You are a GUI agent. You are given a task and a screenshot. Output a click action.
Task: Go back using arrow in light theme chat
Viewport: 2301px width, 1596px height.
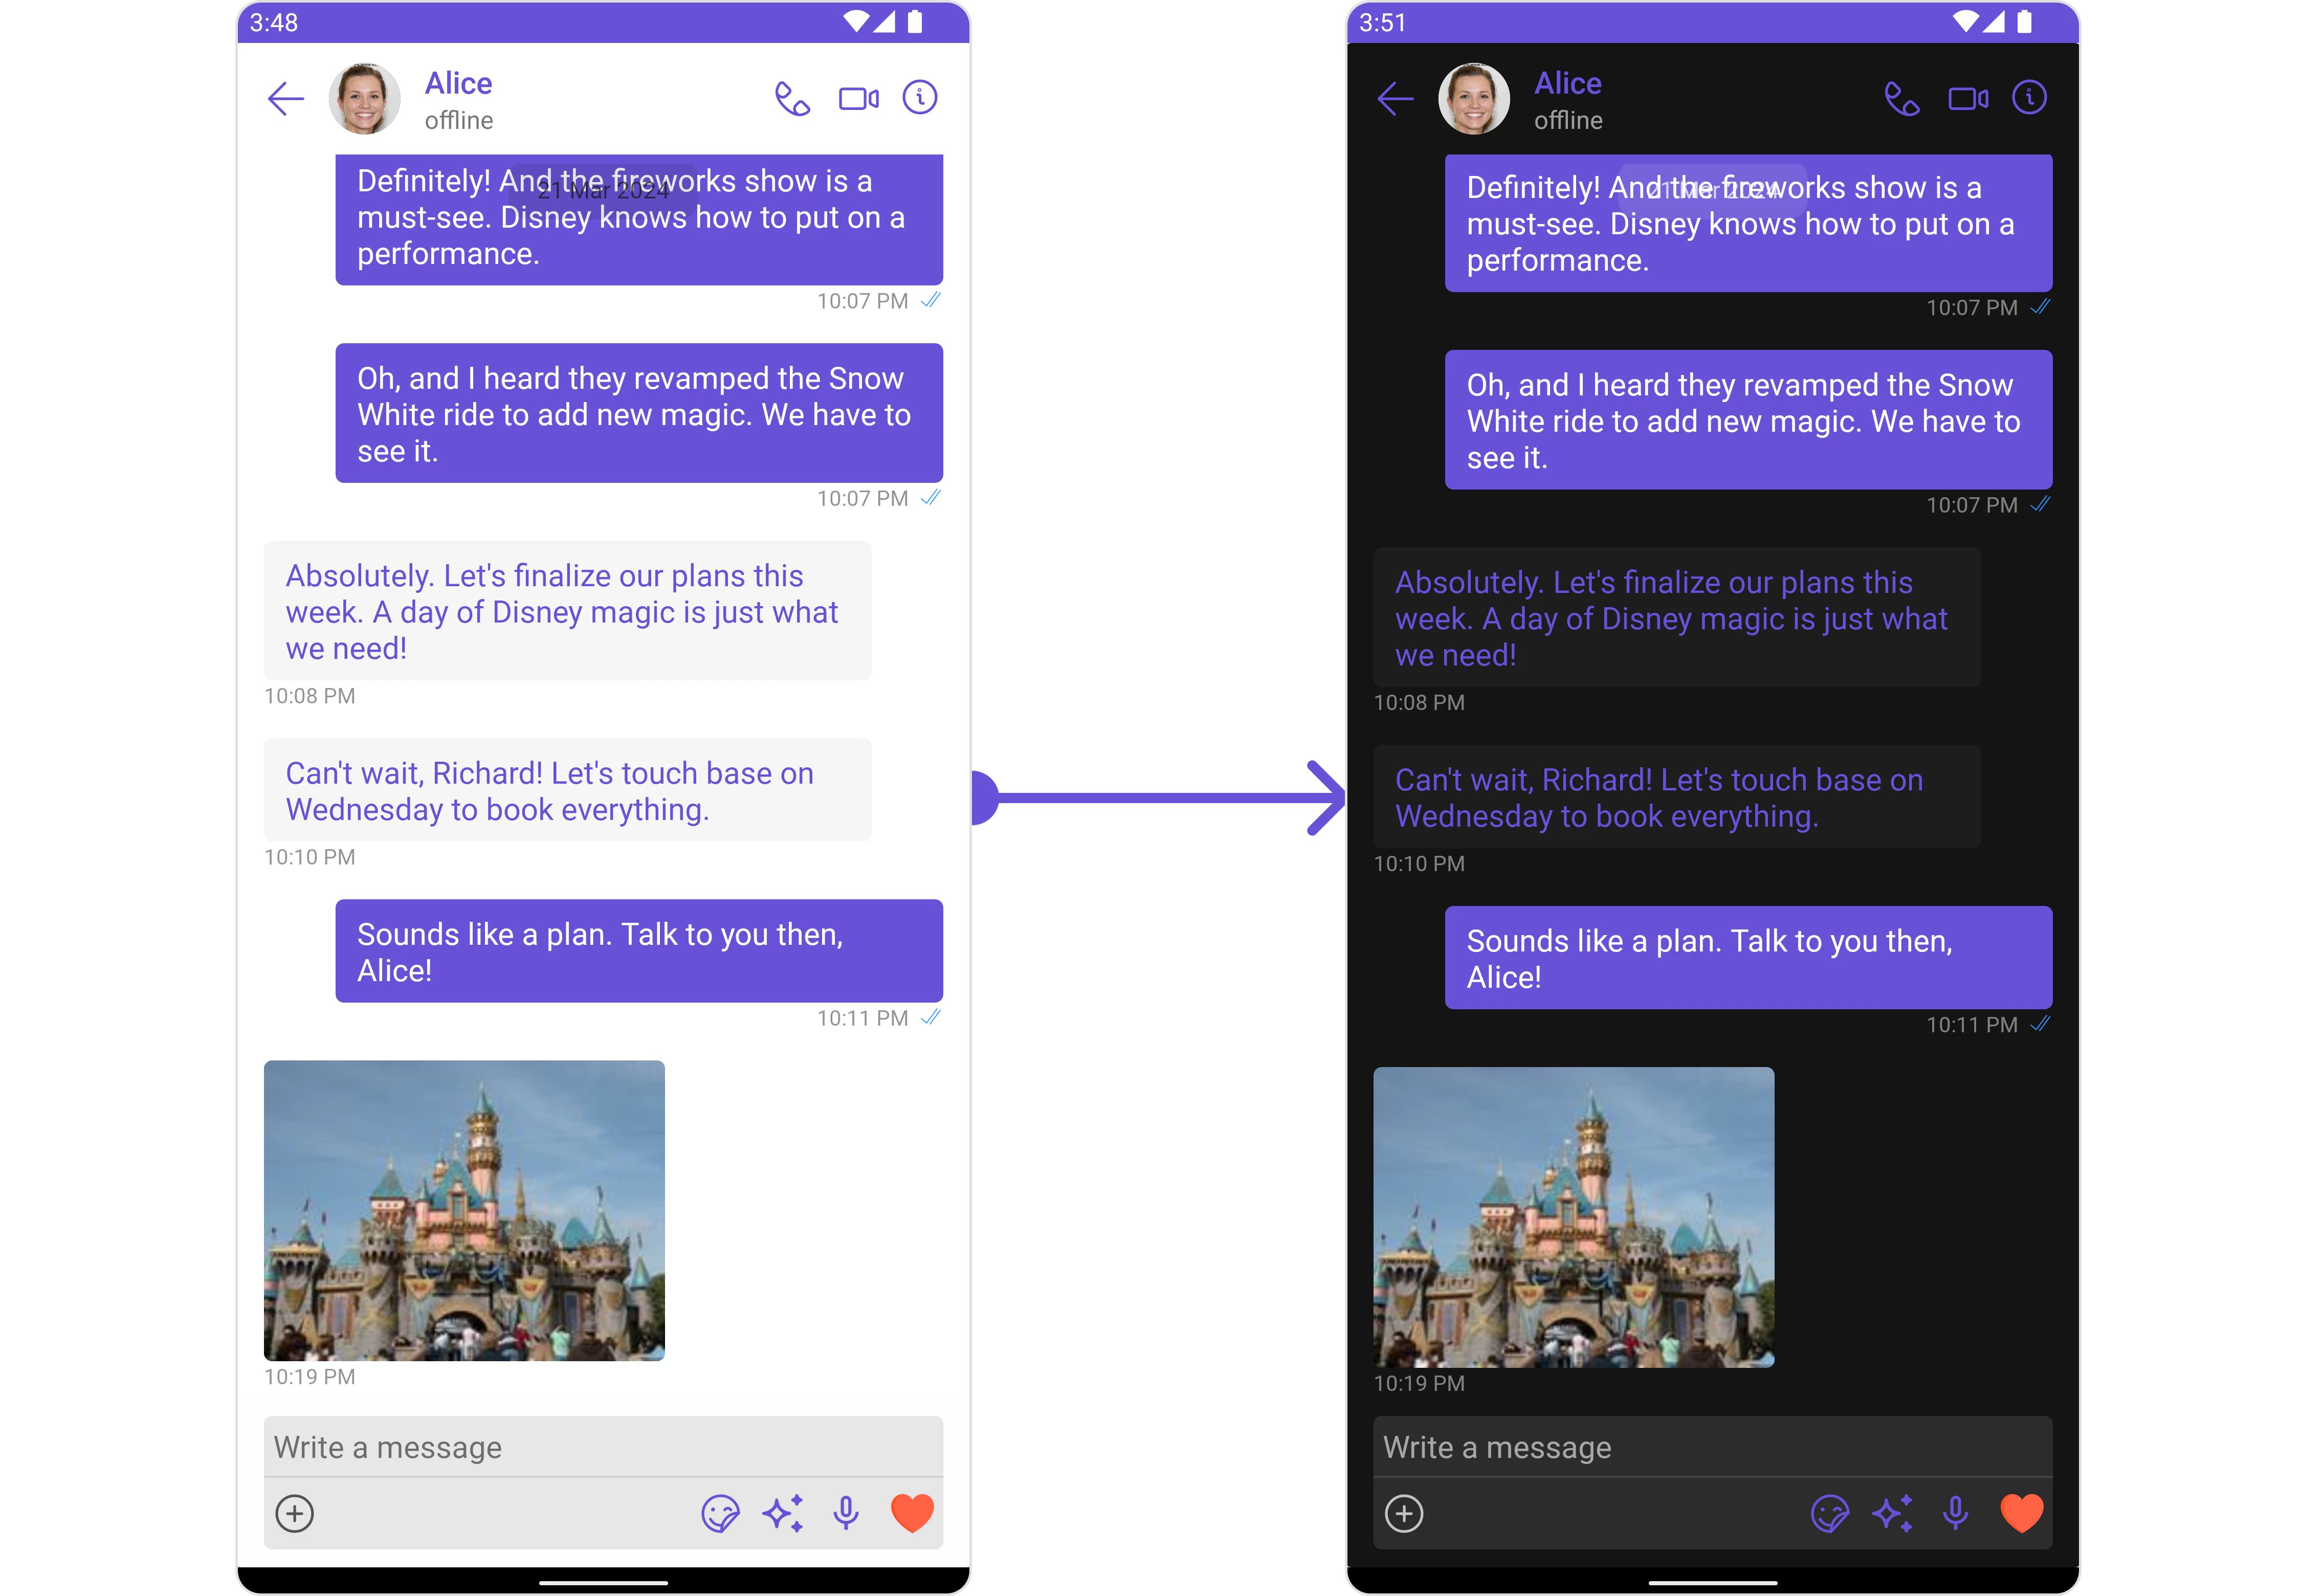click(x=286, y=99)
